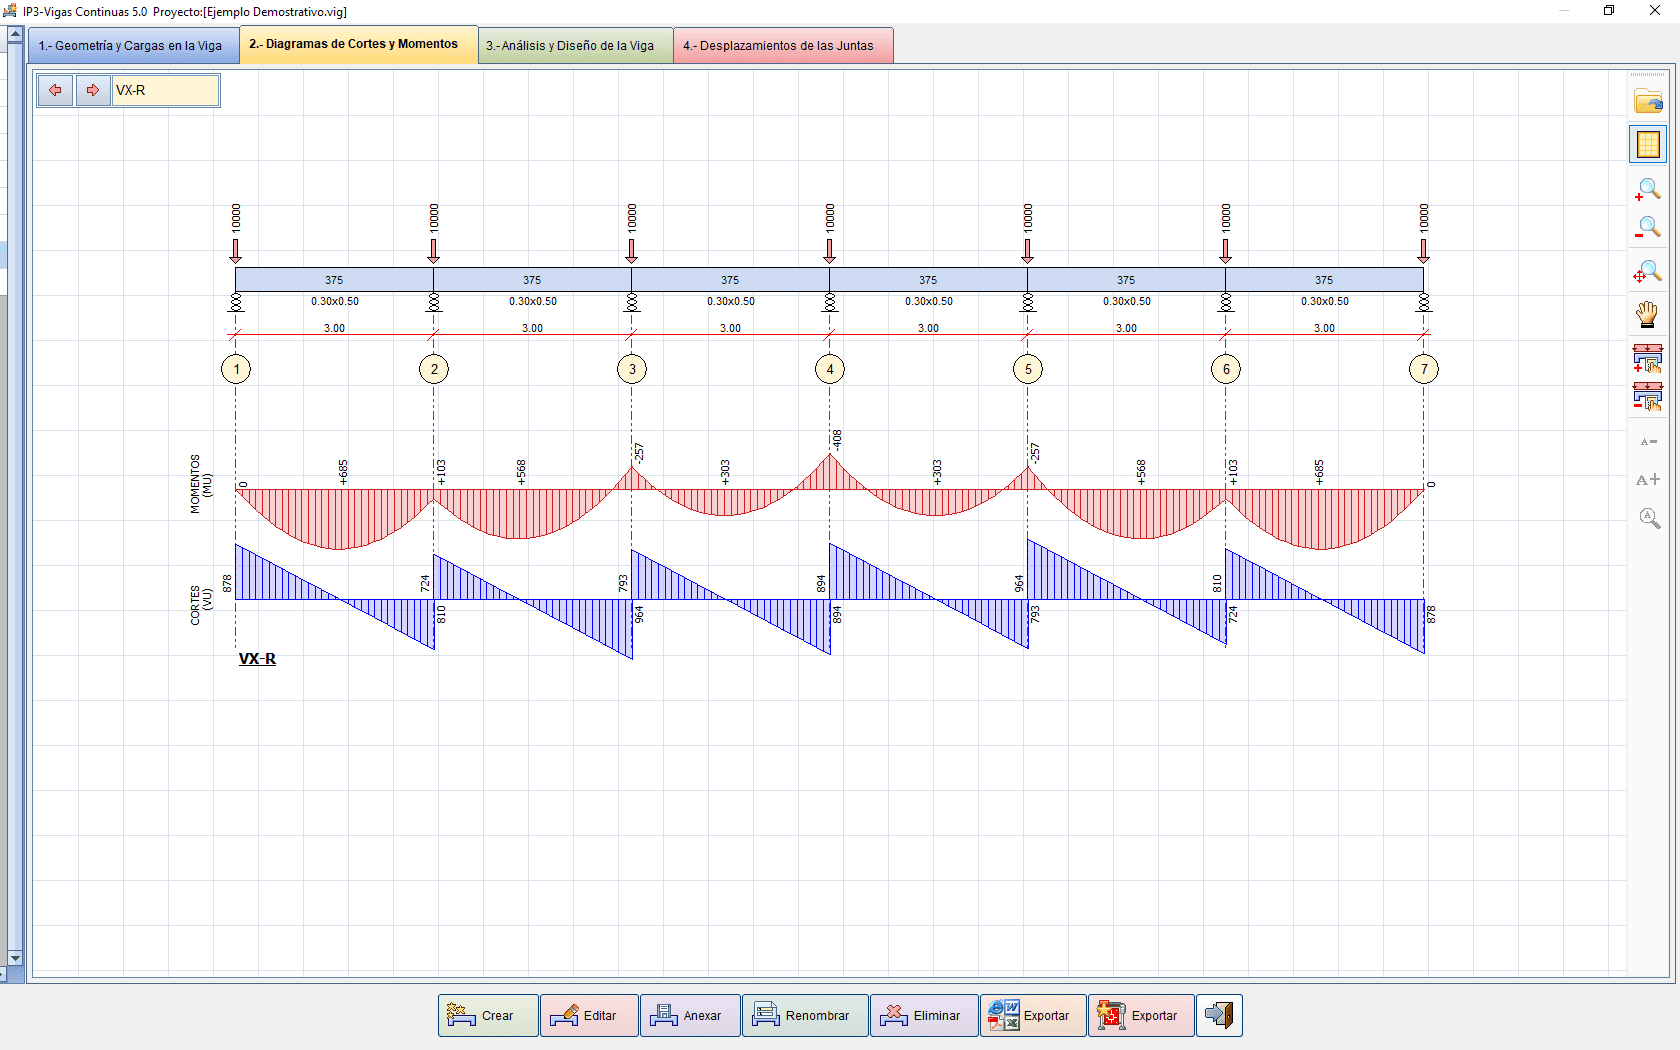Open an existing beam project file
The width and height of the screenshot is (1680, 1050).
[x=1648, y=101]
